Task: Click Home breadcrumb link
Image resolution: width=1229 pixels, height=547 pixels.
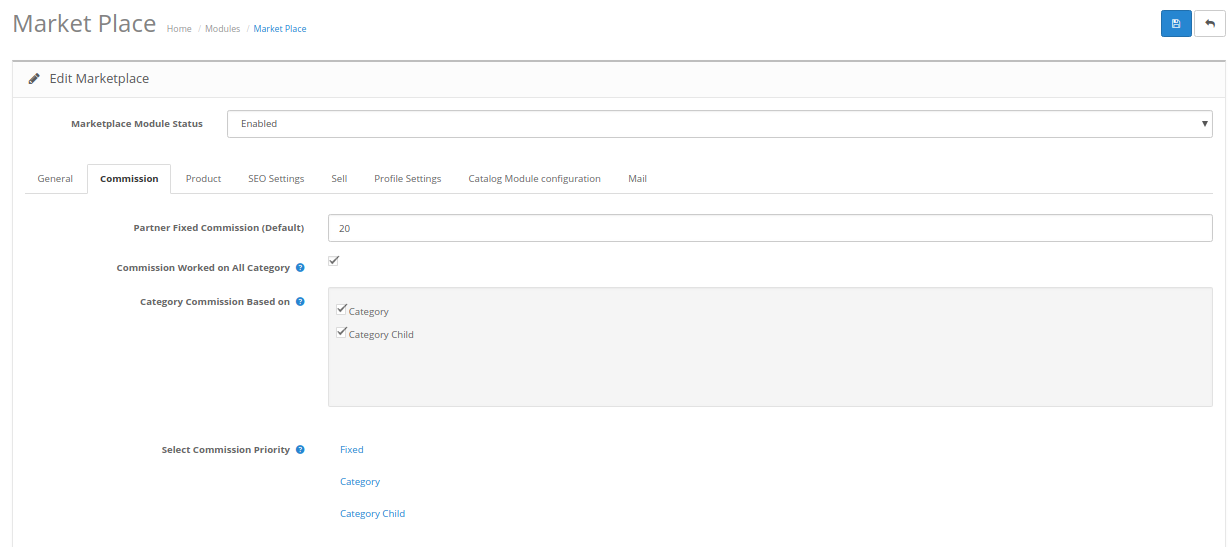Action: pyautogui.click(x=179, y=29)
